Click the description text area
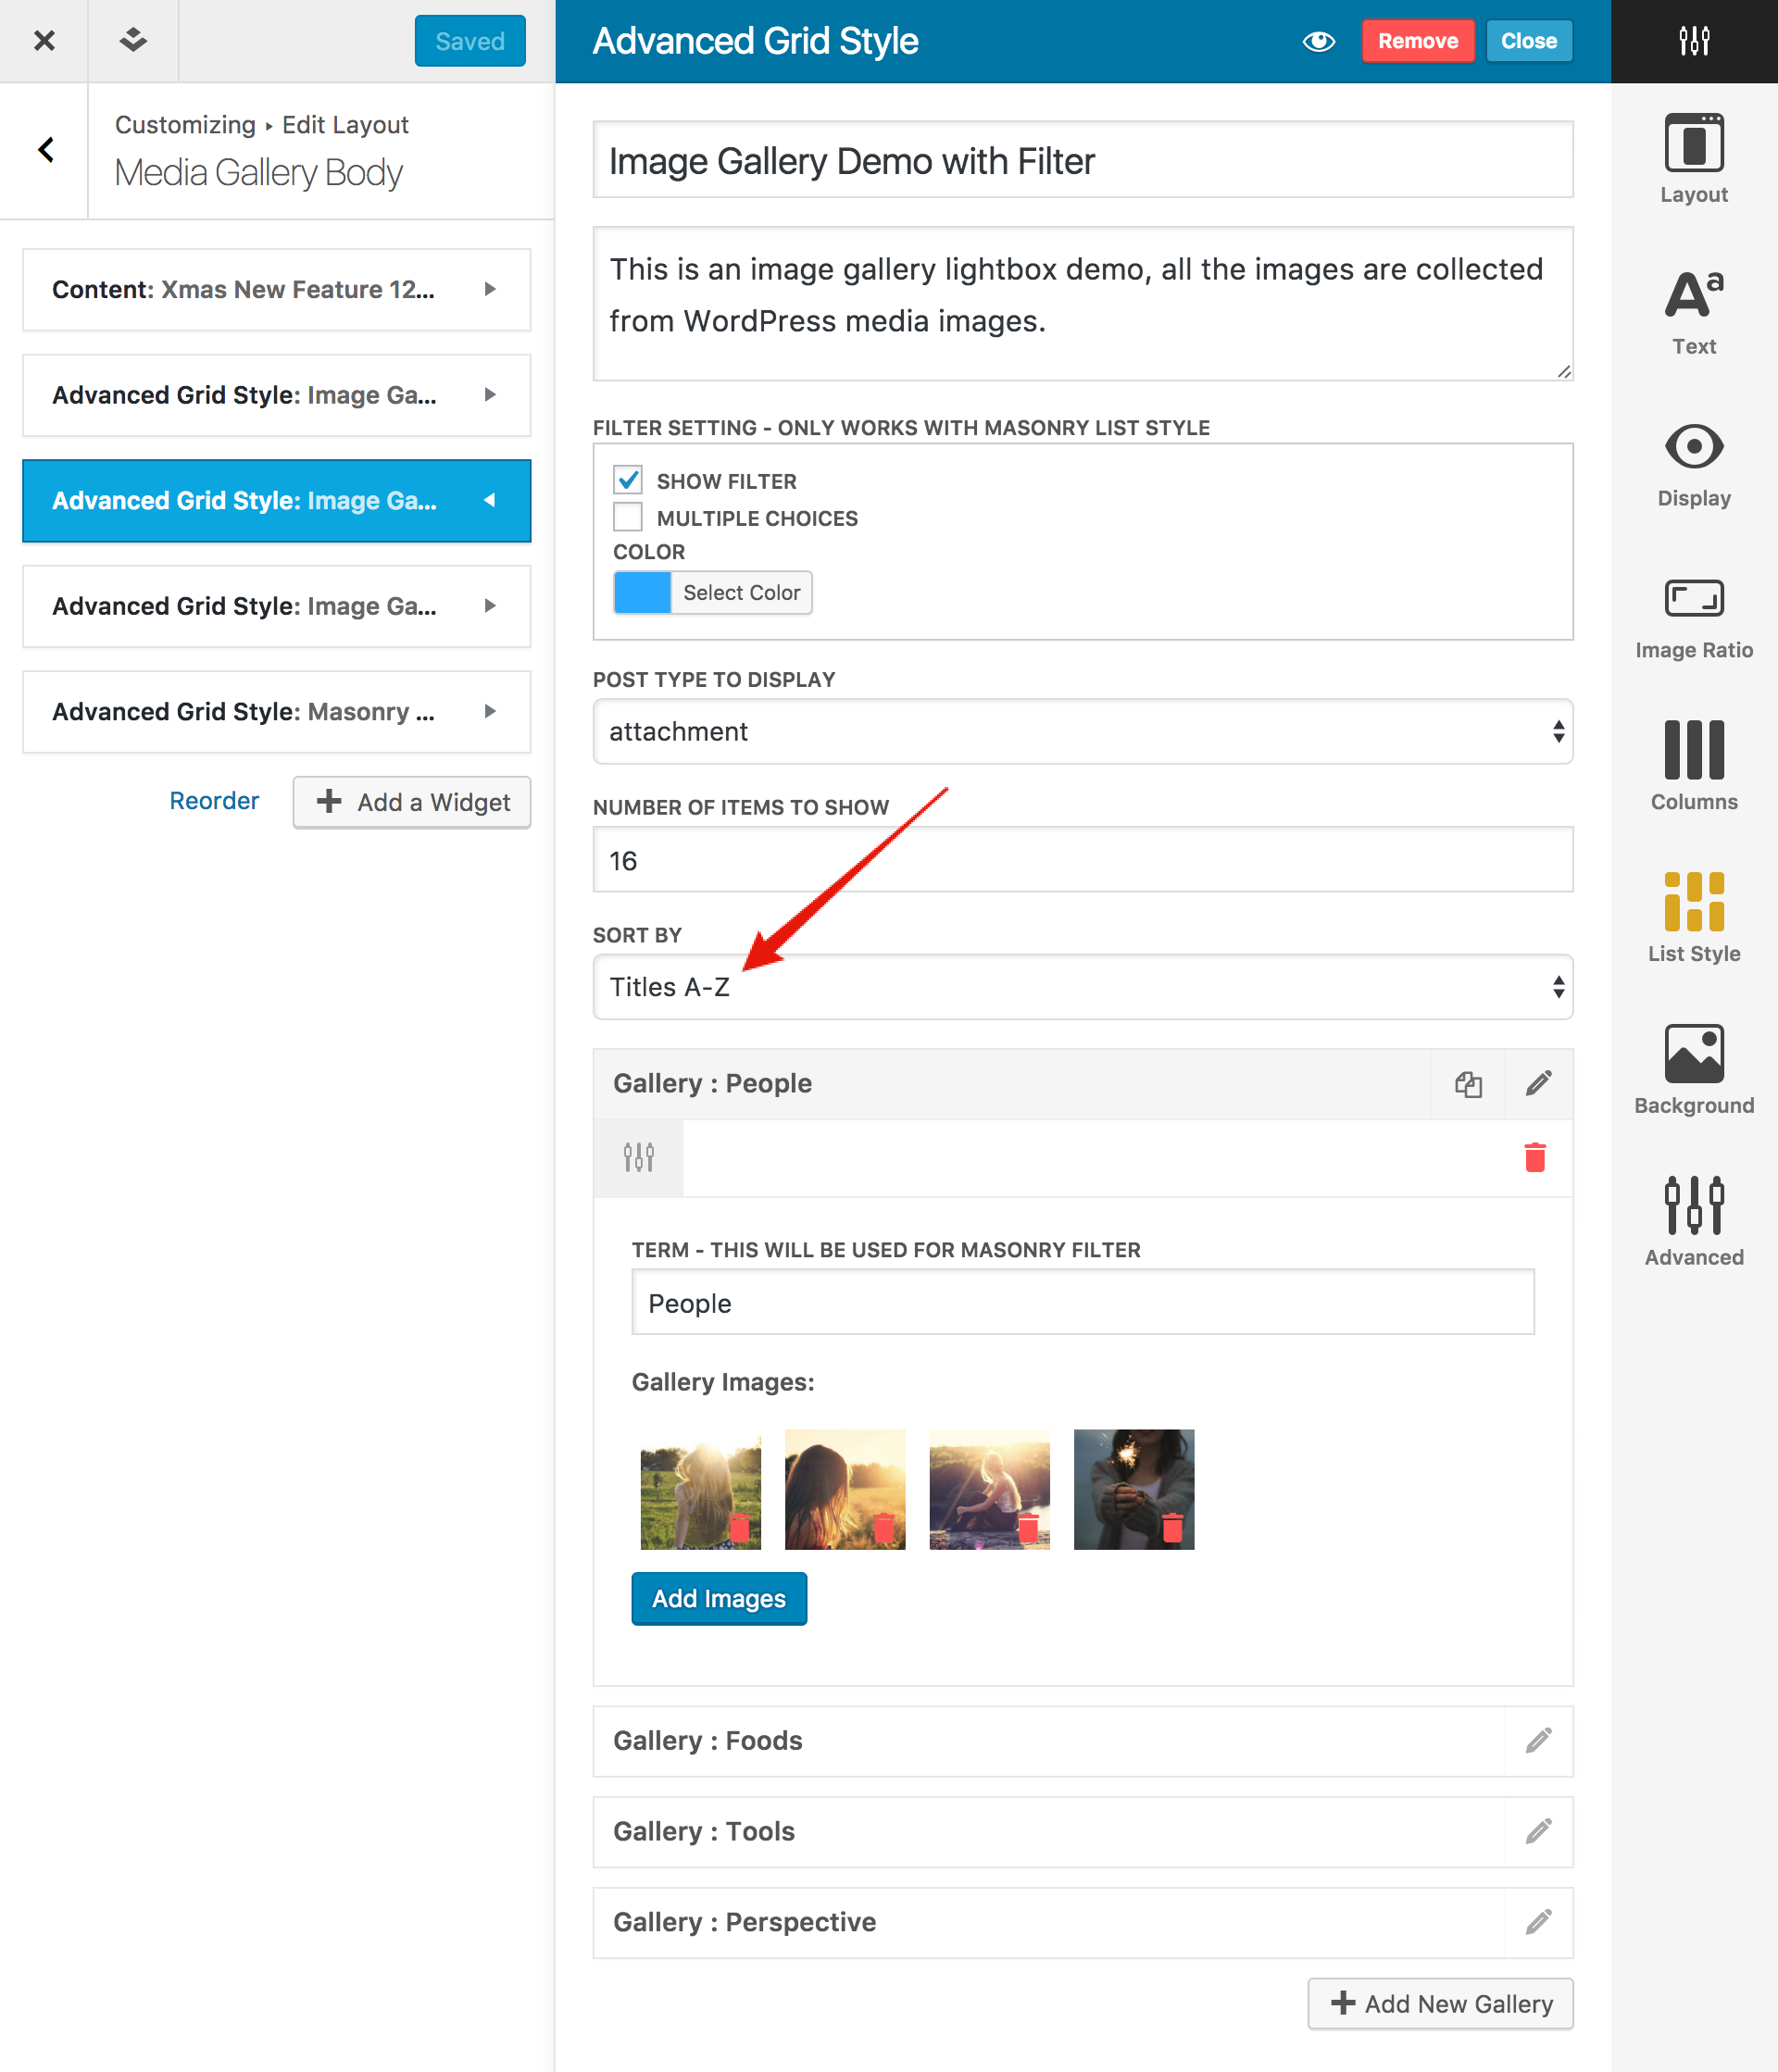 pos(1083,304)
